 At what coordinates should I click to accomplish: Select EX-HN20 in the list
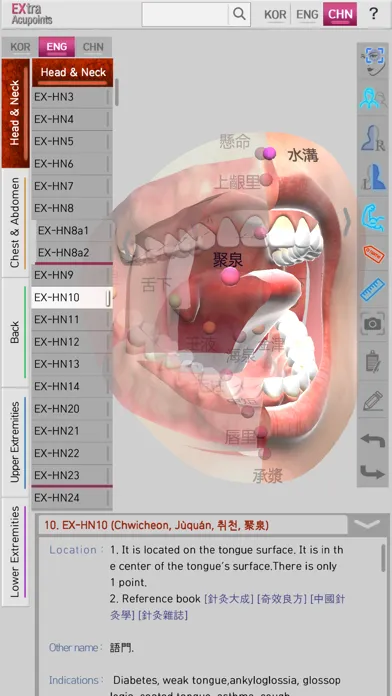click(x=71, y=408)
